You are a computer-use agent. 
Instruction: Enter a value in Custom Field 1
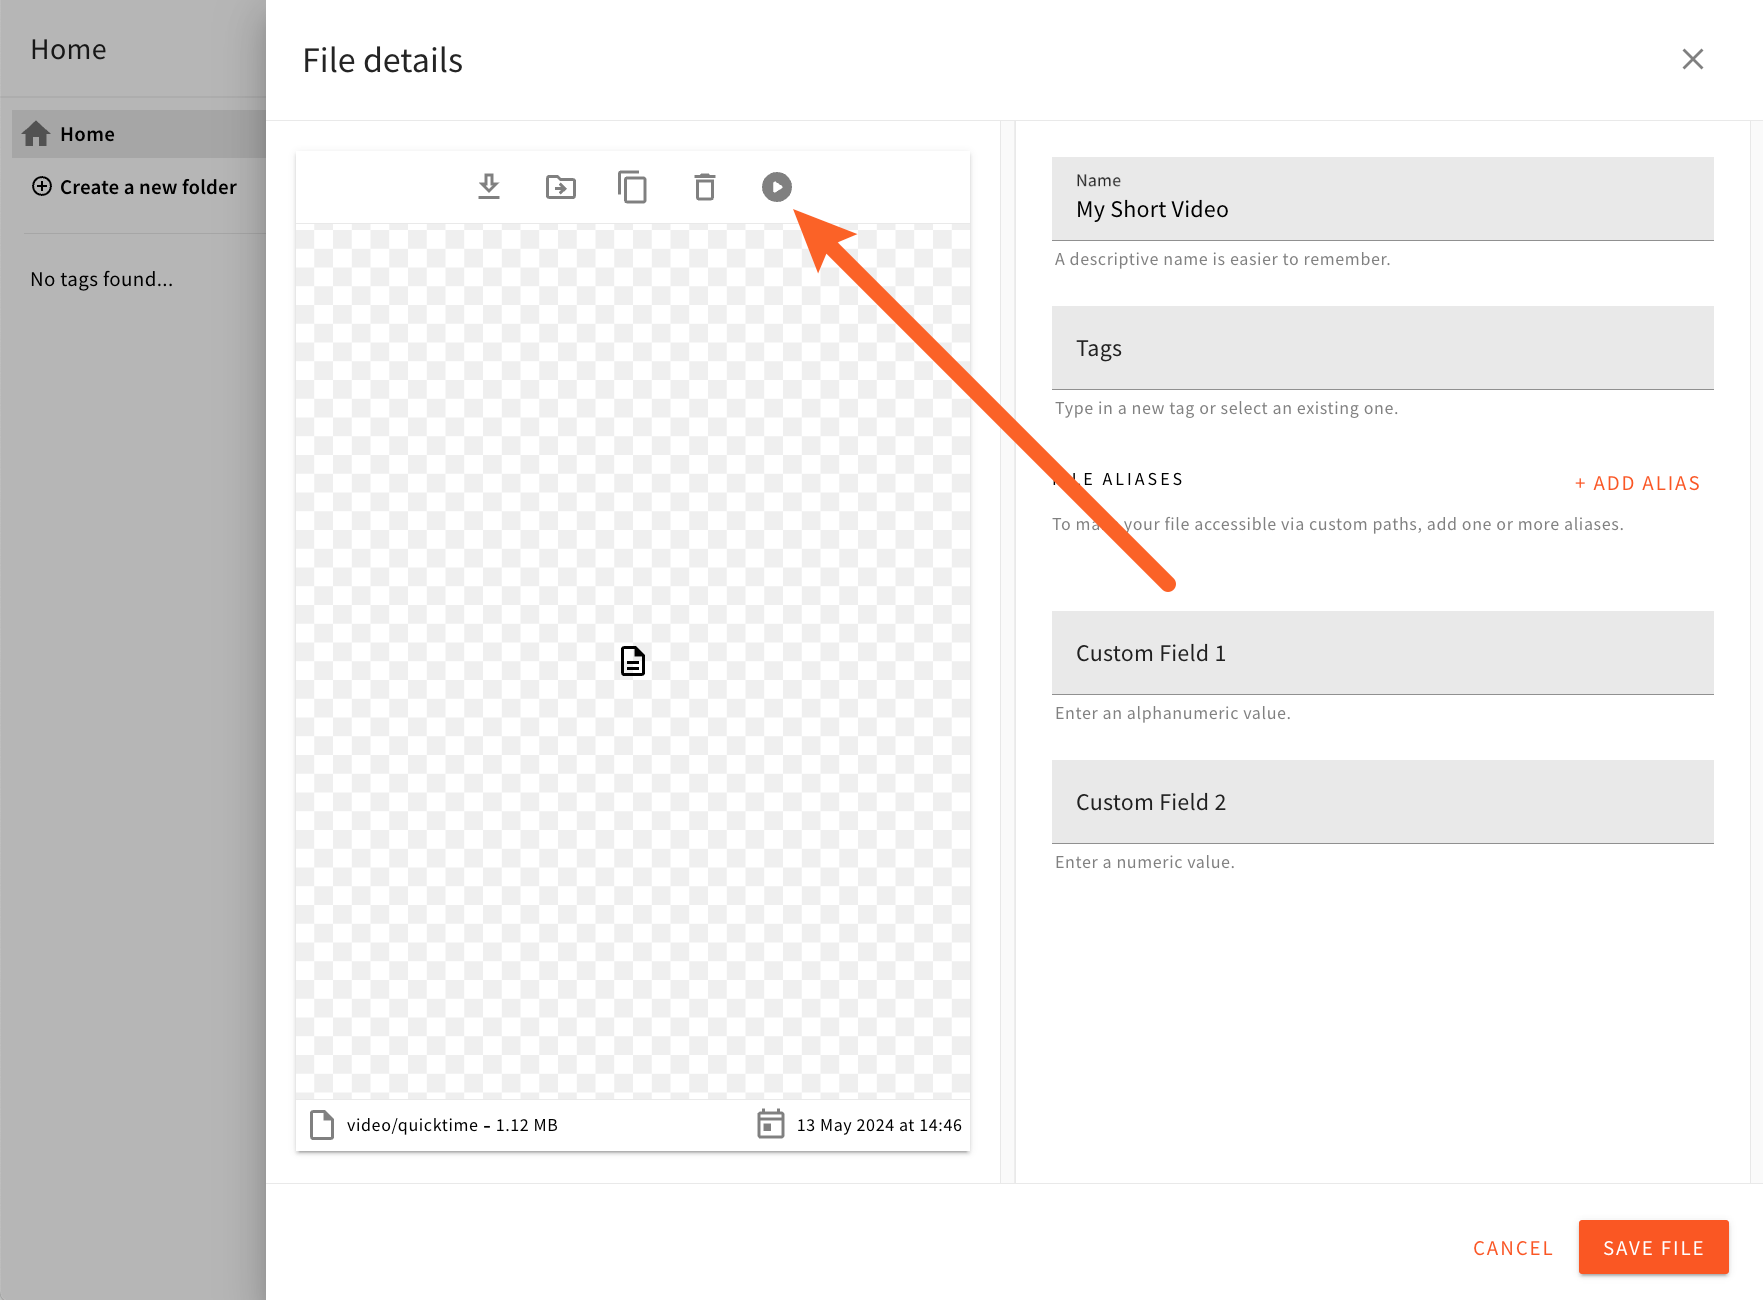click(x=1382, y=653)
